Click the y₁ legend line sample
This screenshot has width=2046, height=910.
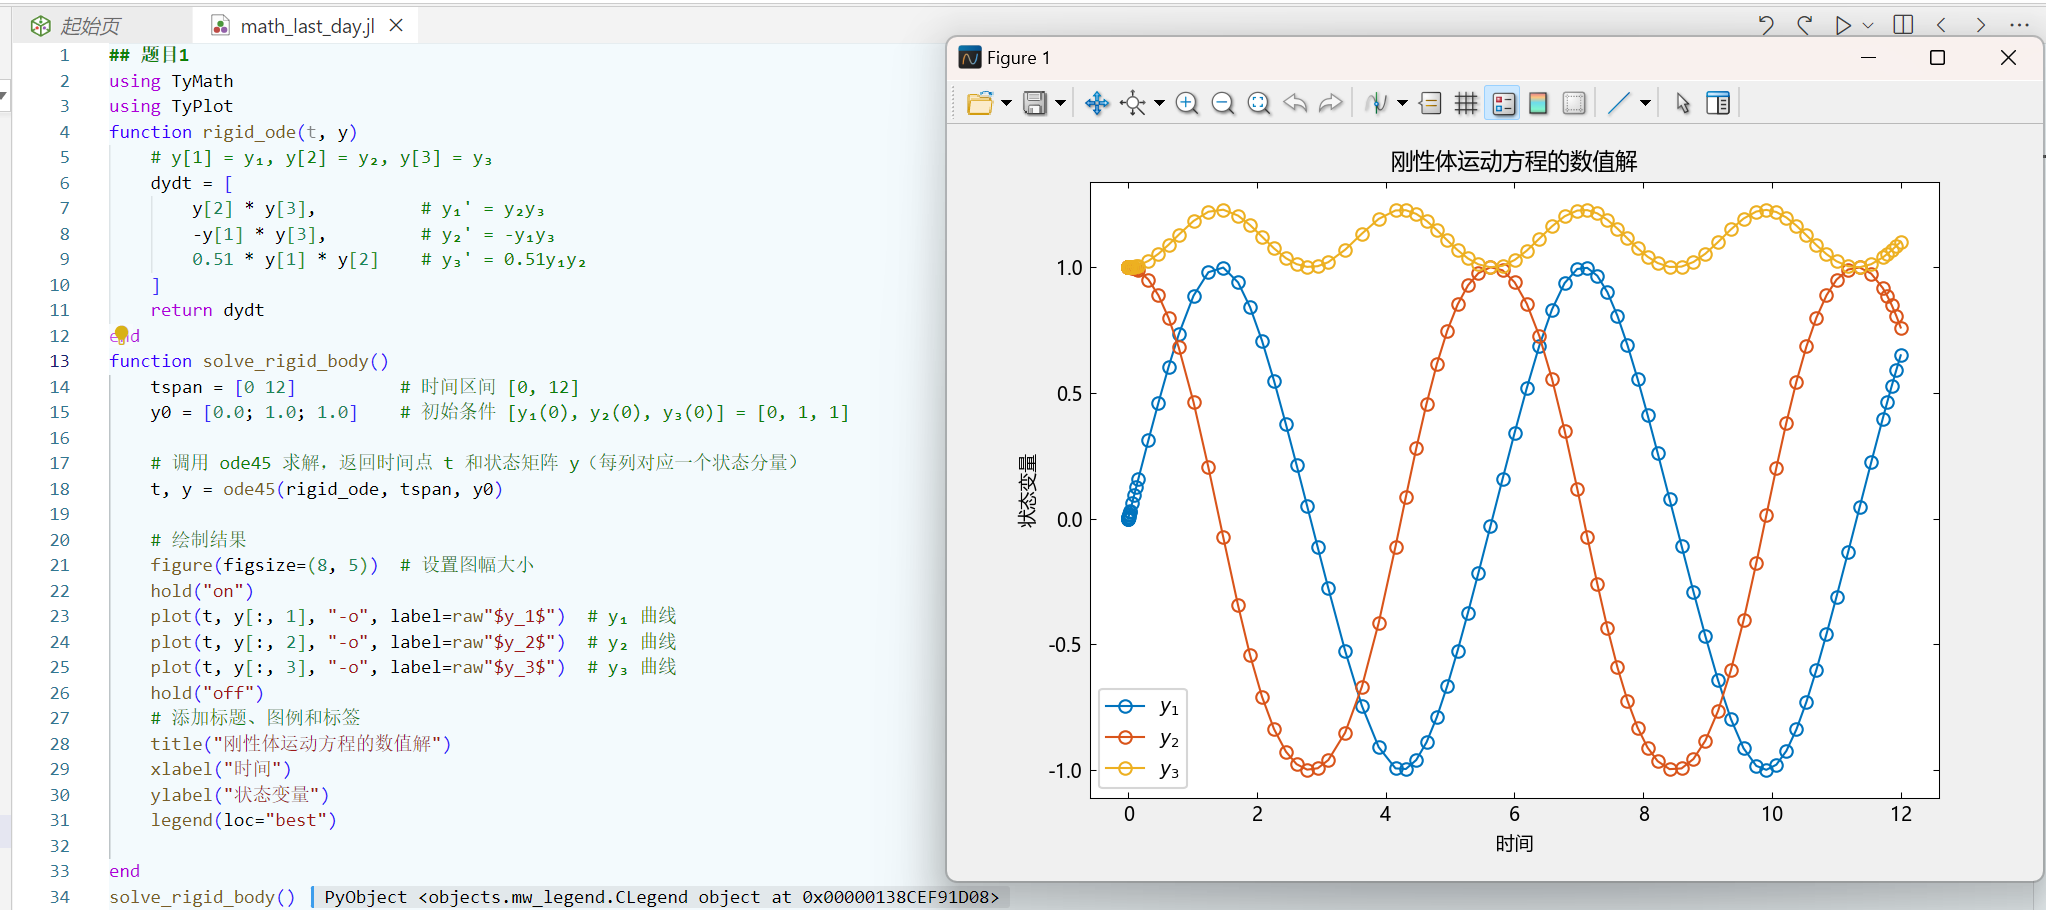(x=1125, y=707)
